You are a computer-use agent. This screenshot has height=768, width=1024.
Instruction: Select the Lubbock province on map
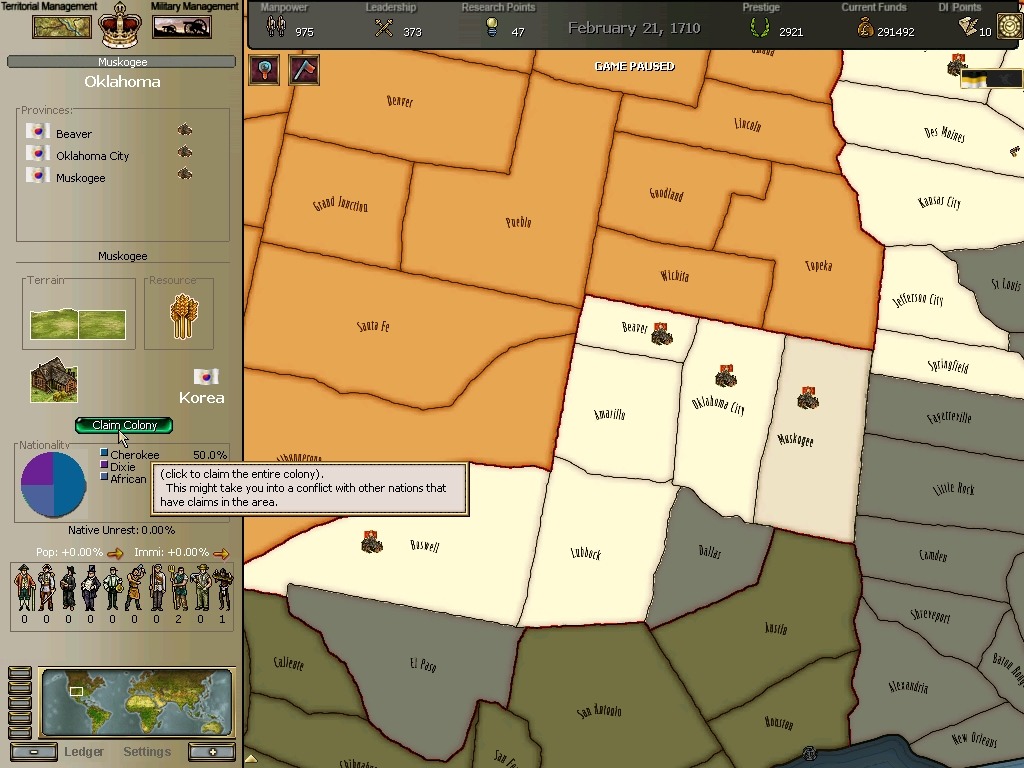pyautogui.click(x=585, y=553)
